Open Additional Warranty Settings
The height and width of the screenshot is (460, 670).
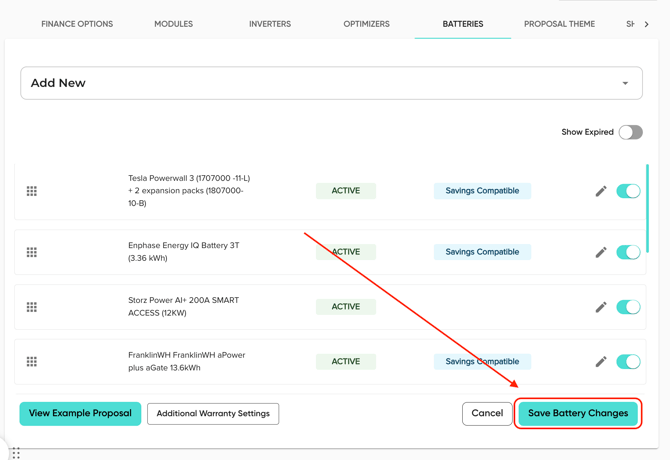(213, 413)
